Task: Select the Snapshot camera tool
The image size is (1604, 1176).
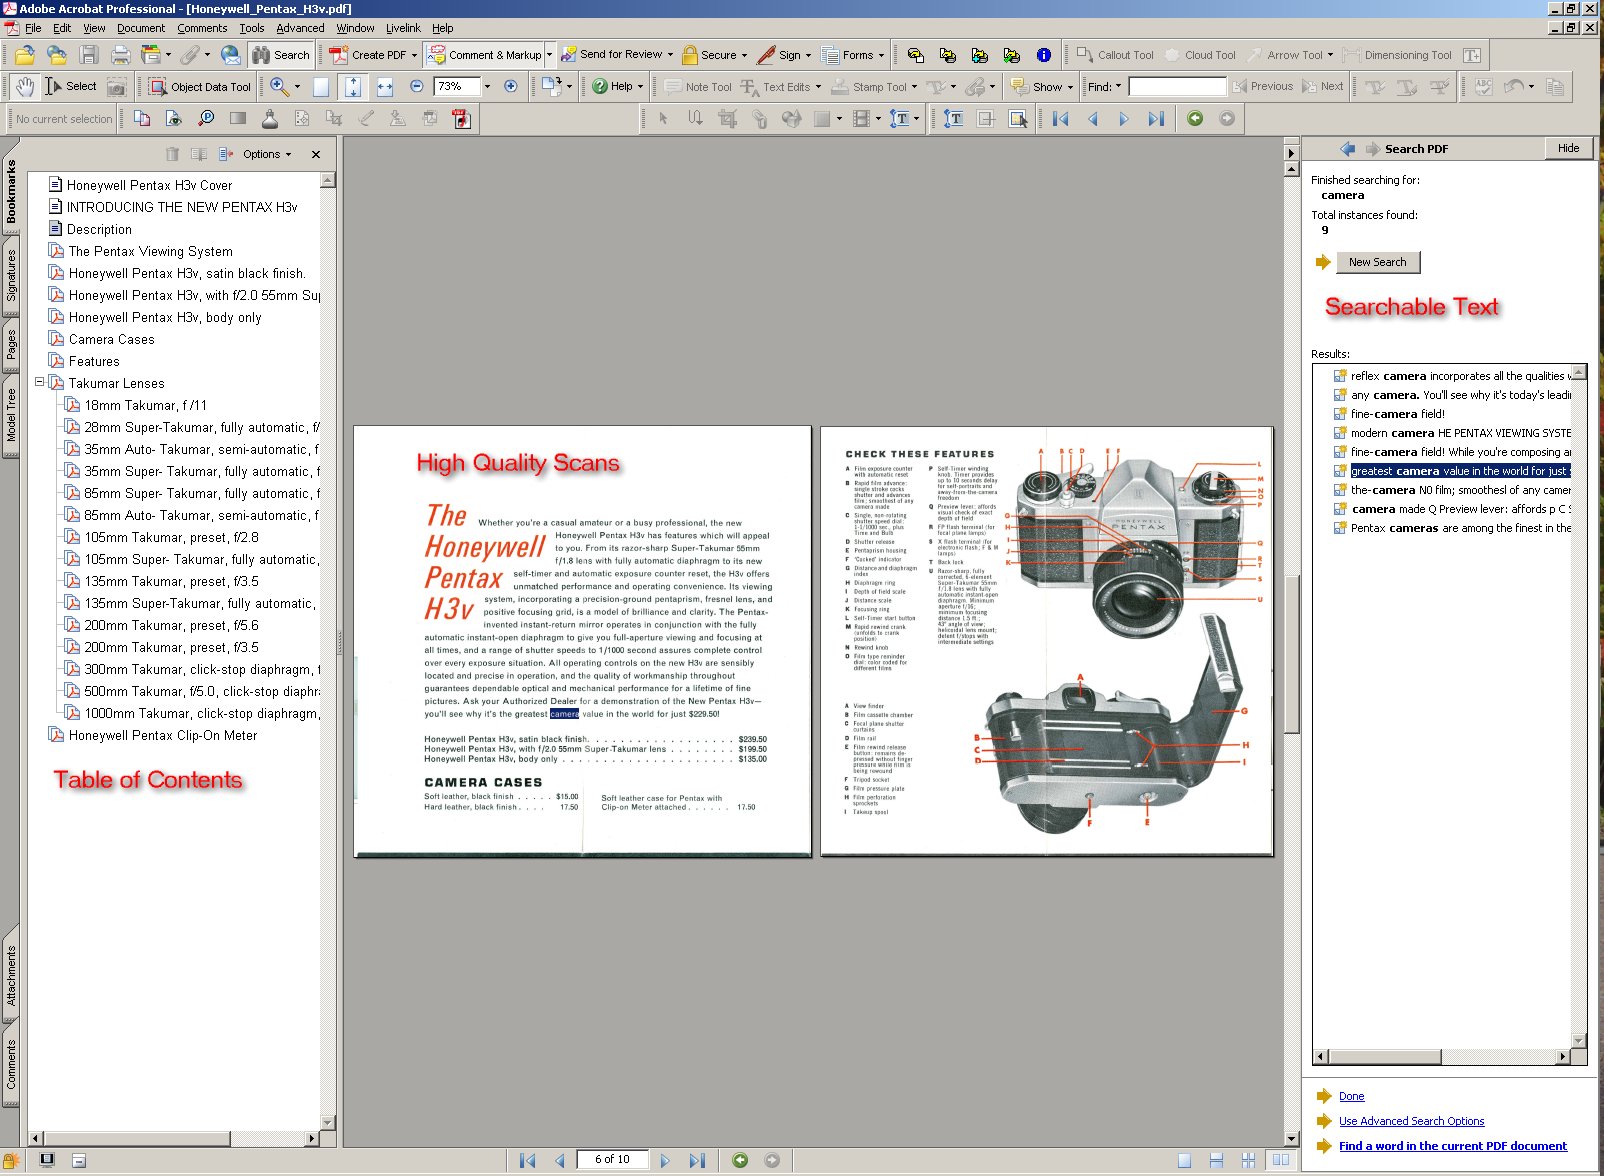Action: point(117,87)
